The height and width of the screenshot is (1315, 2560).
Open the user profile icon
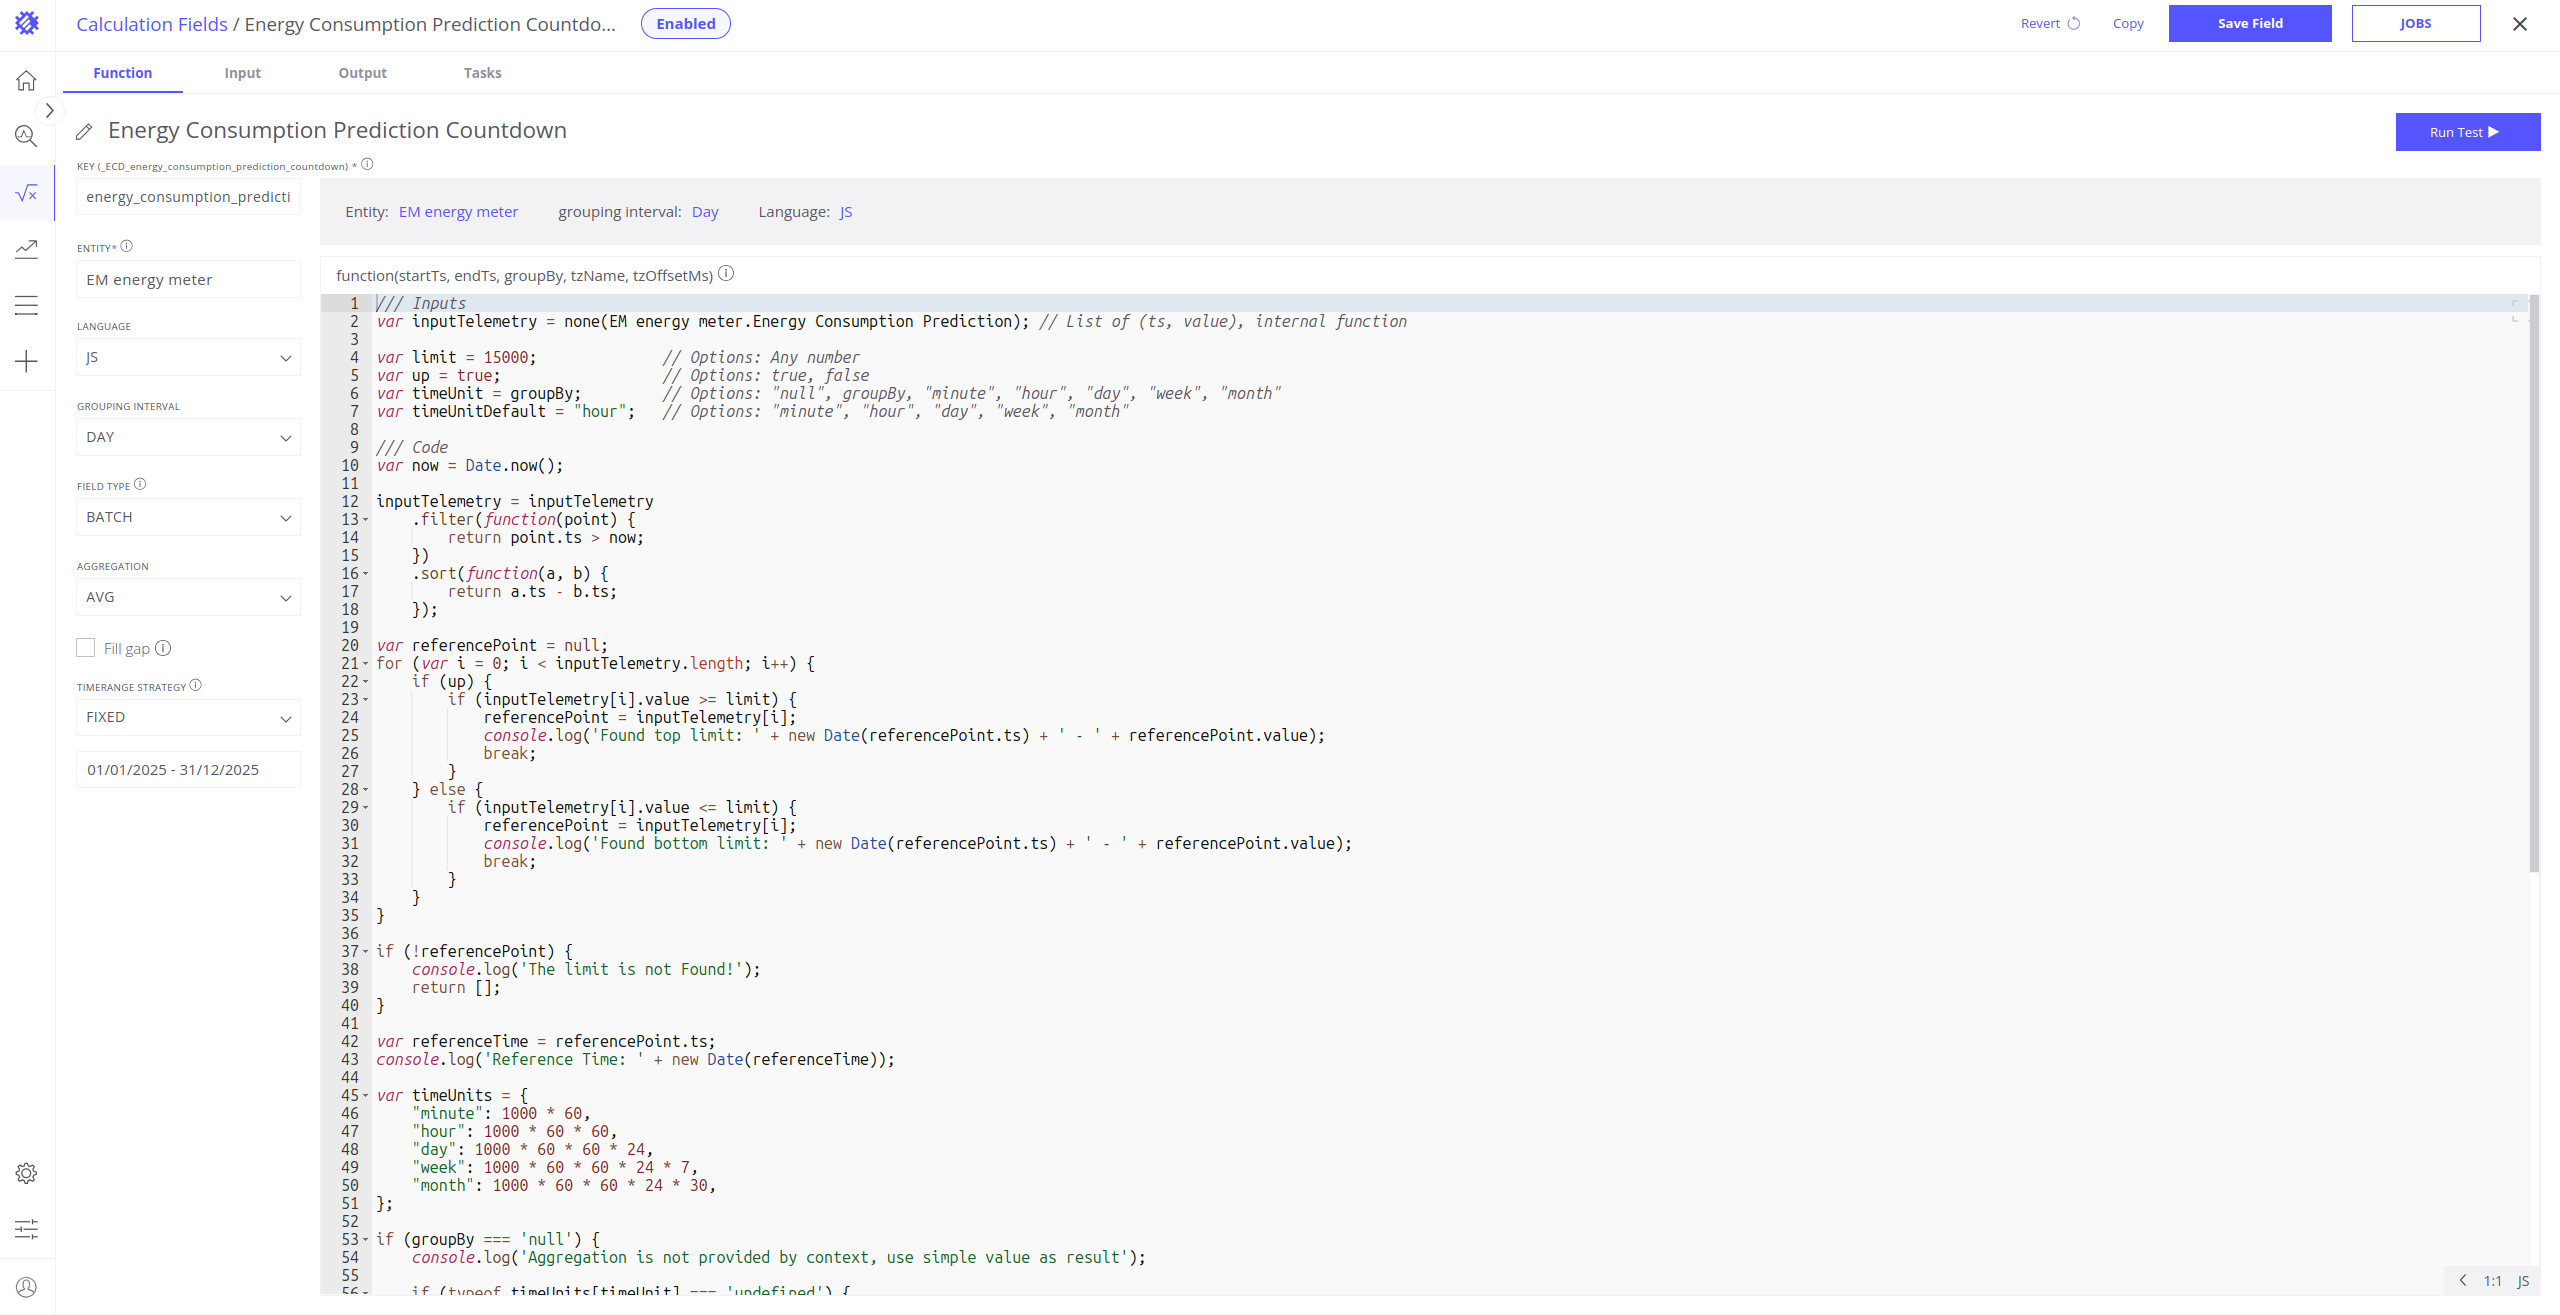pos(26,1287)
